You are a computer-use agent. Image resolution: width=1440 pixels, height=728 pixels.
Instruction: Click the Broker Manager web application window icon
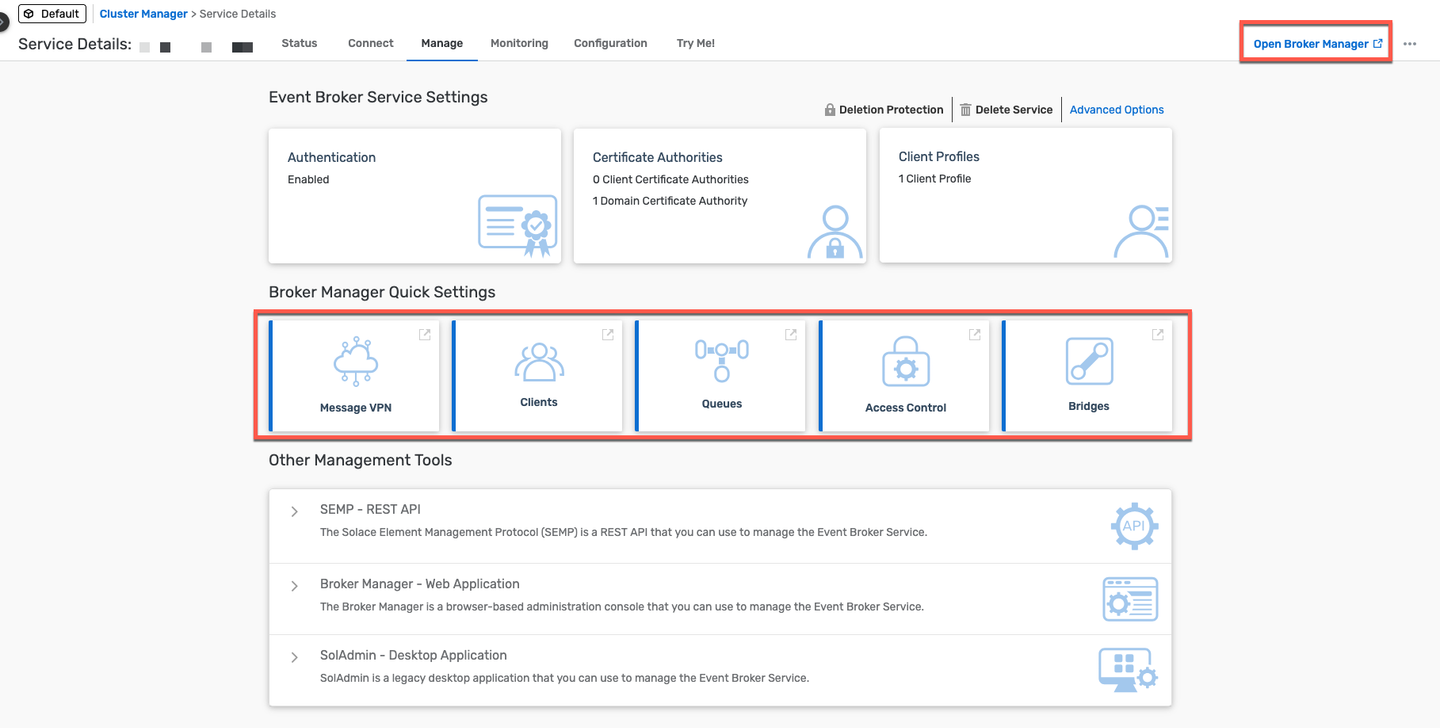1130,599
